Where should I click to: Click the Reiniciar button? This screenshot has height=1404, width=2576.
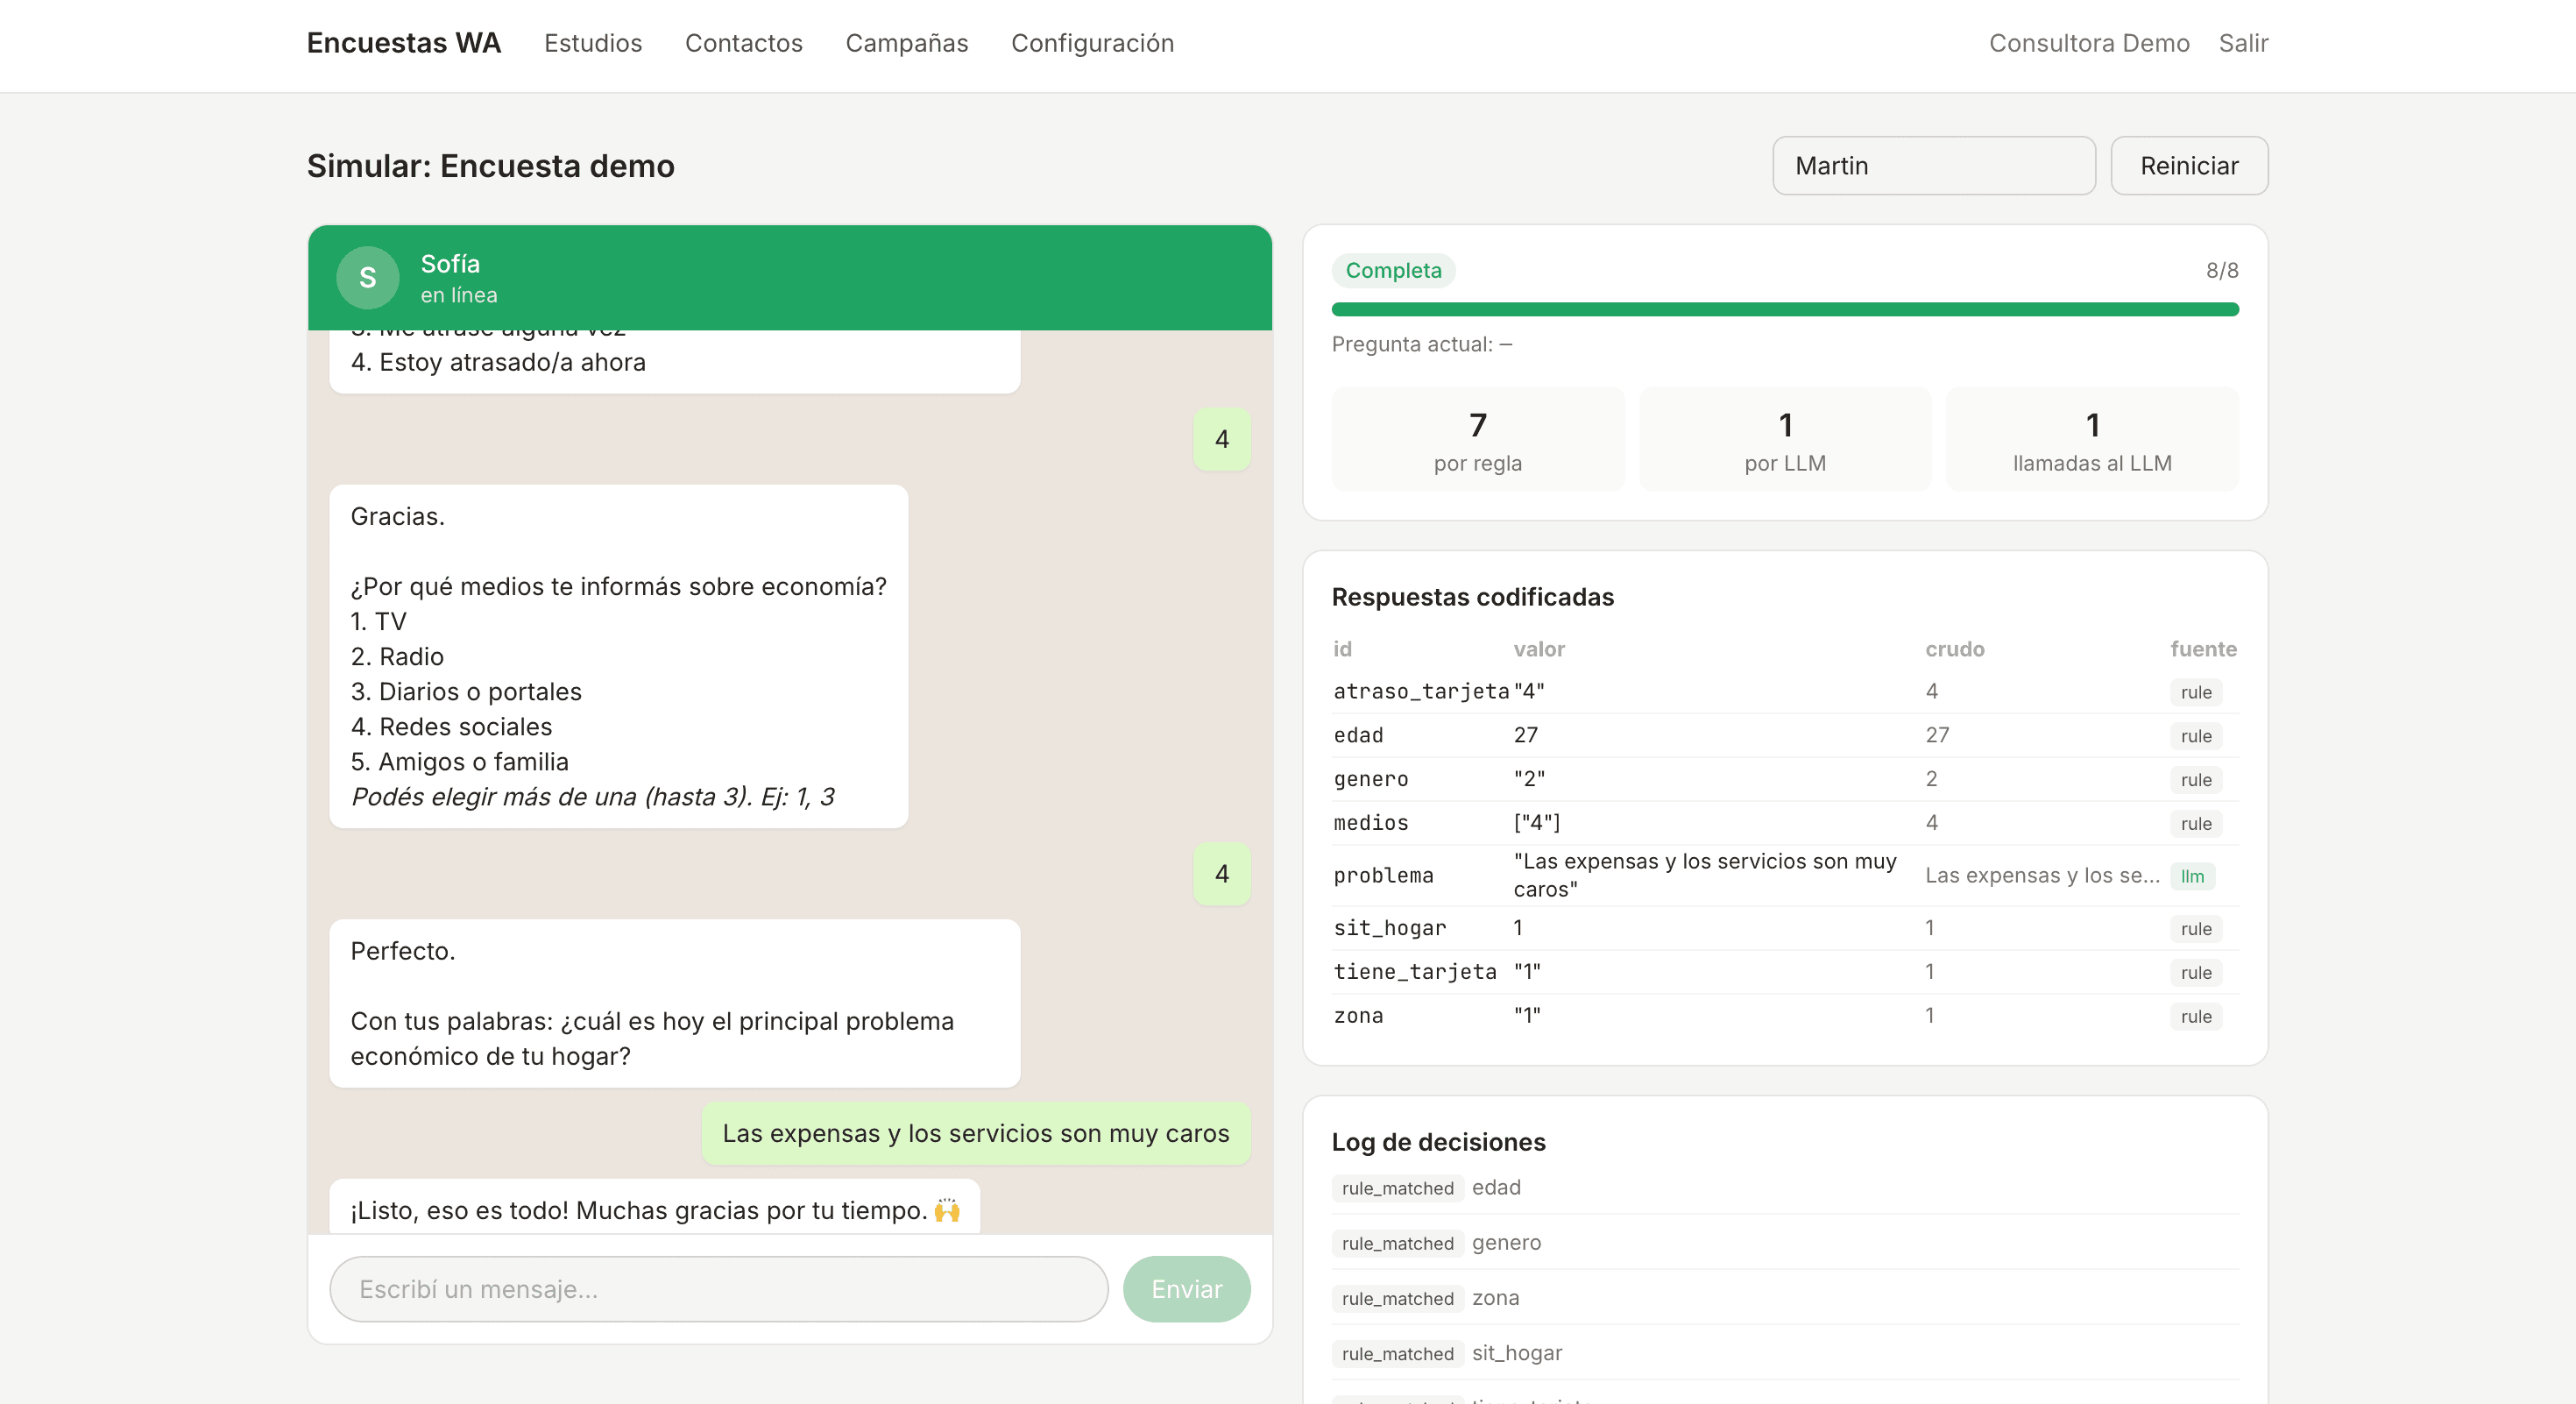pyautogui.click(x=2189, y=166)
